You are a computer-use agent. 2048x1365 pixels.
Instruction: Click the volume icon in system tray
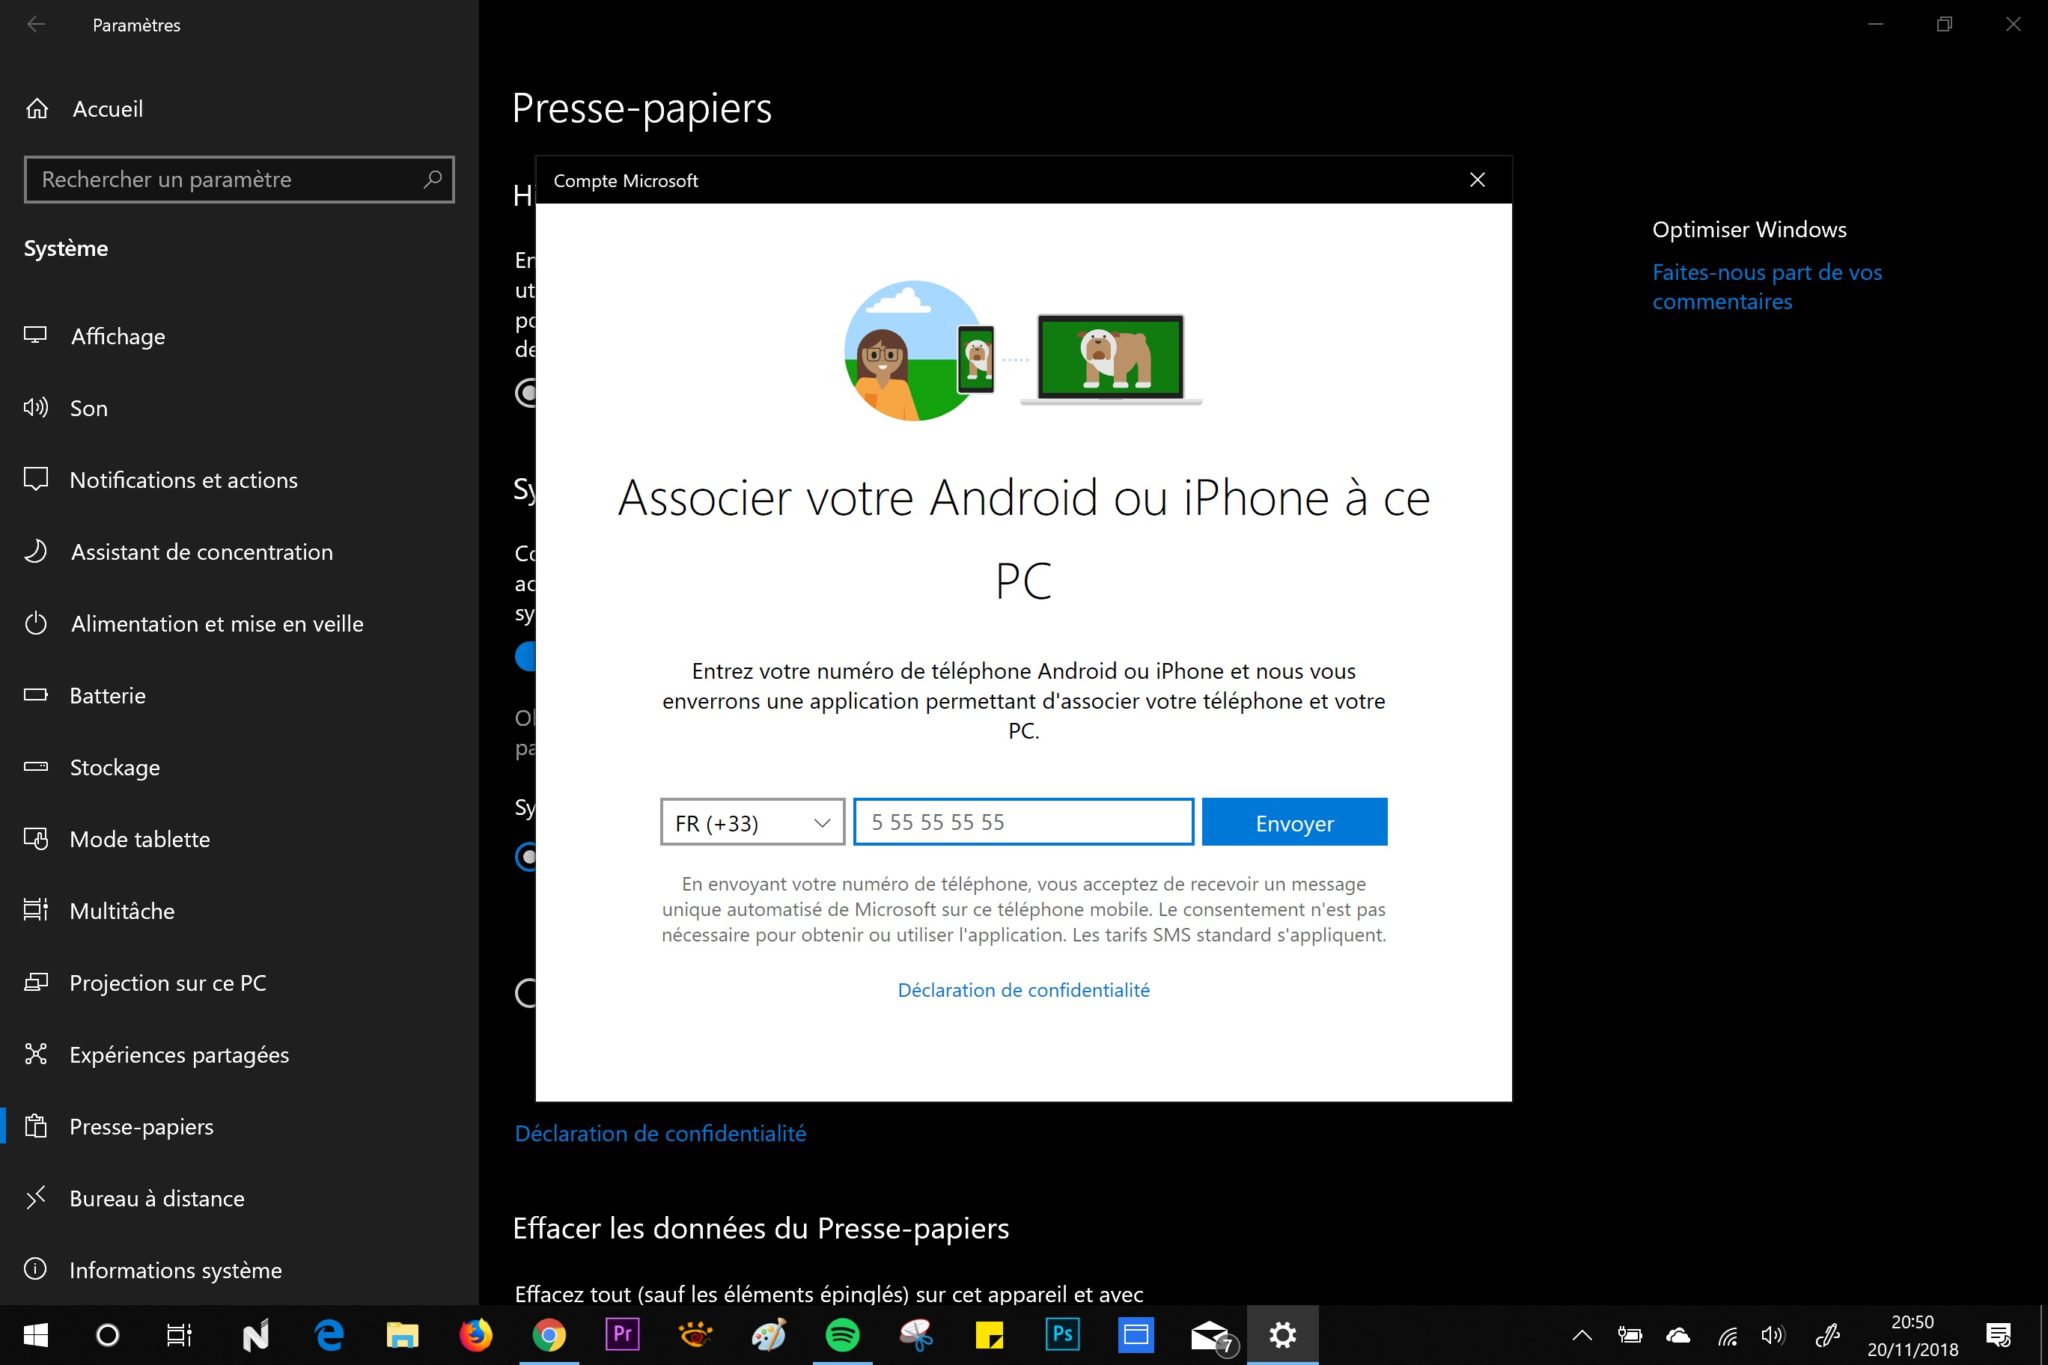(x=1773, y=1335)
